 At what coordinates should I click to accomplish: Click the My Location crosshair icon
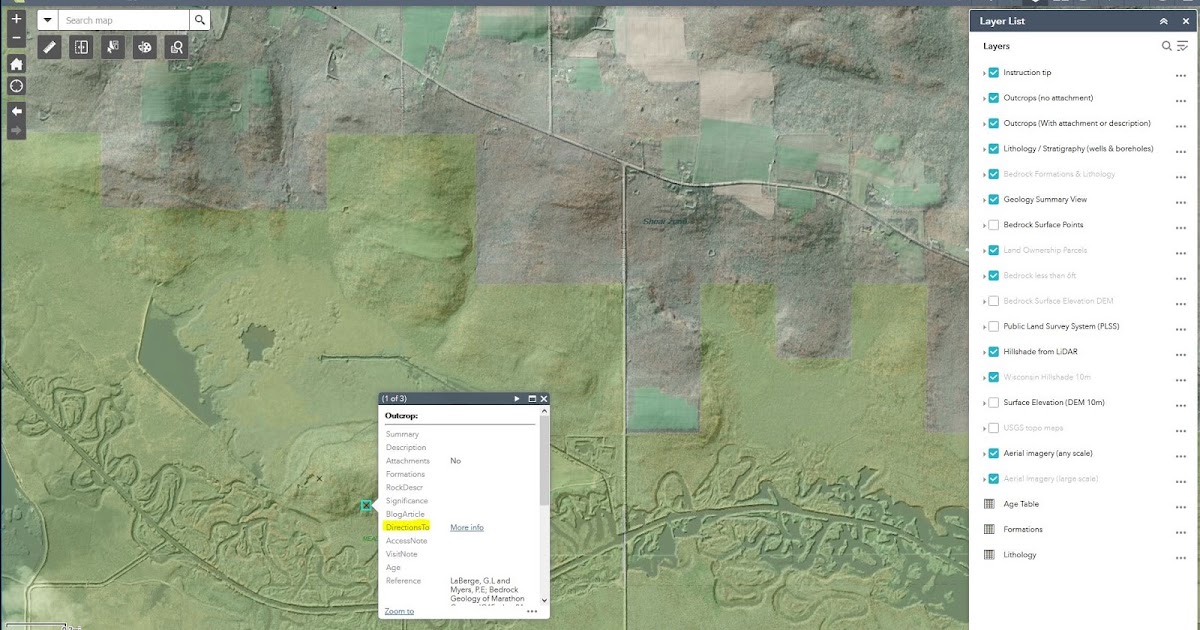coord(14,86)
